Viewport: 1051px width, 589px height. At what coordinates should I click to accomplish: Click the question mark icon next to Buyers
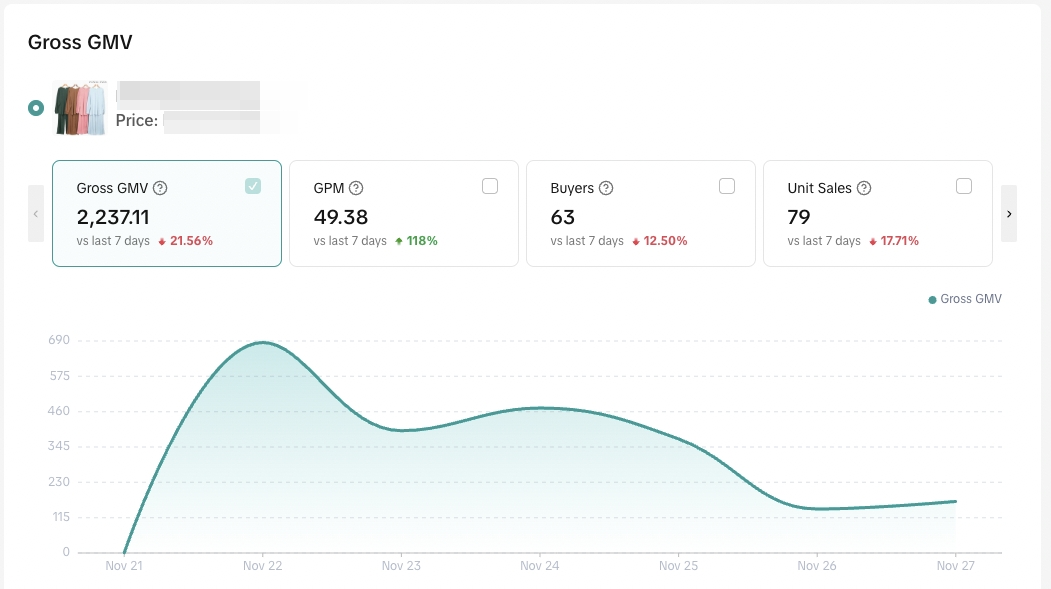pyautogui.click(x=606, y=188)
